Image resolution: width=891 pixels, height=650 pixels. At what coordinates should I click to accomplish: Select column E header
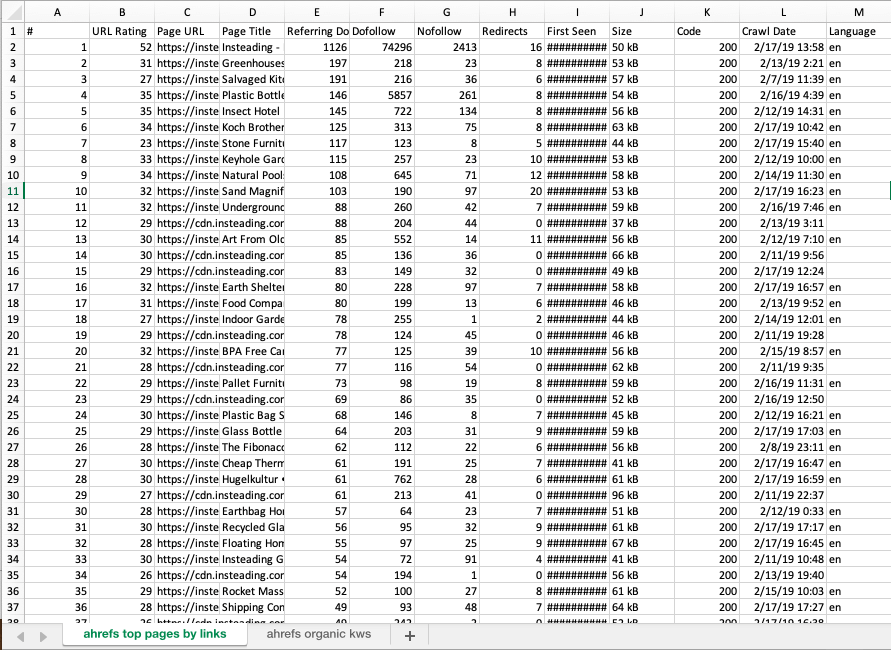(317, 12)
